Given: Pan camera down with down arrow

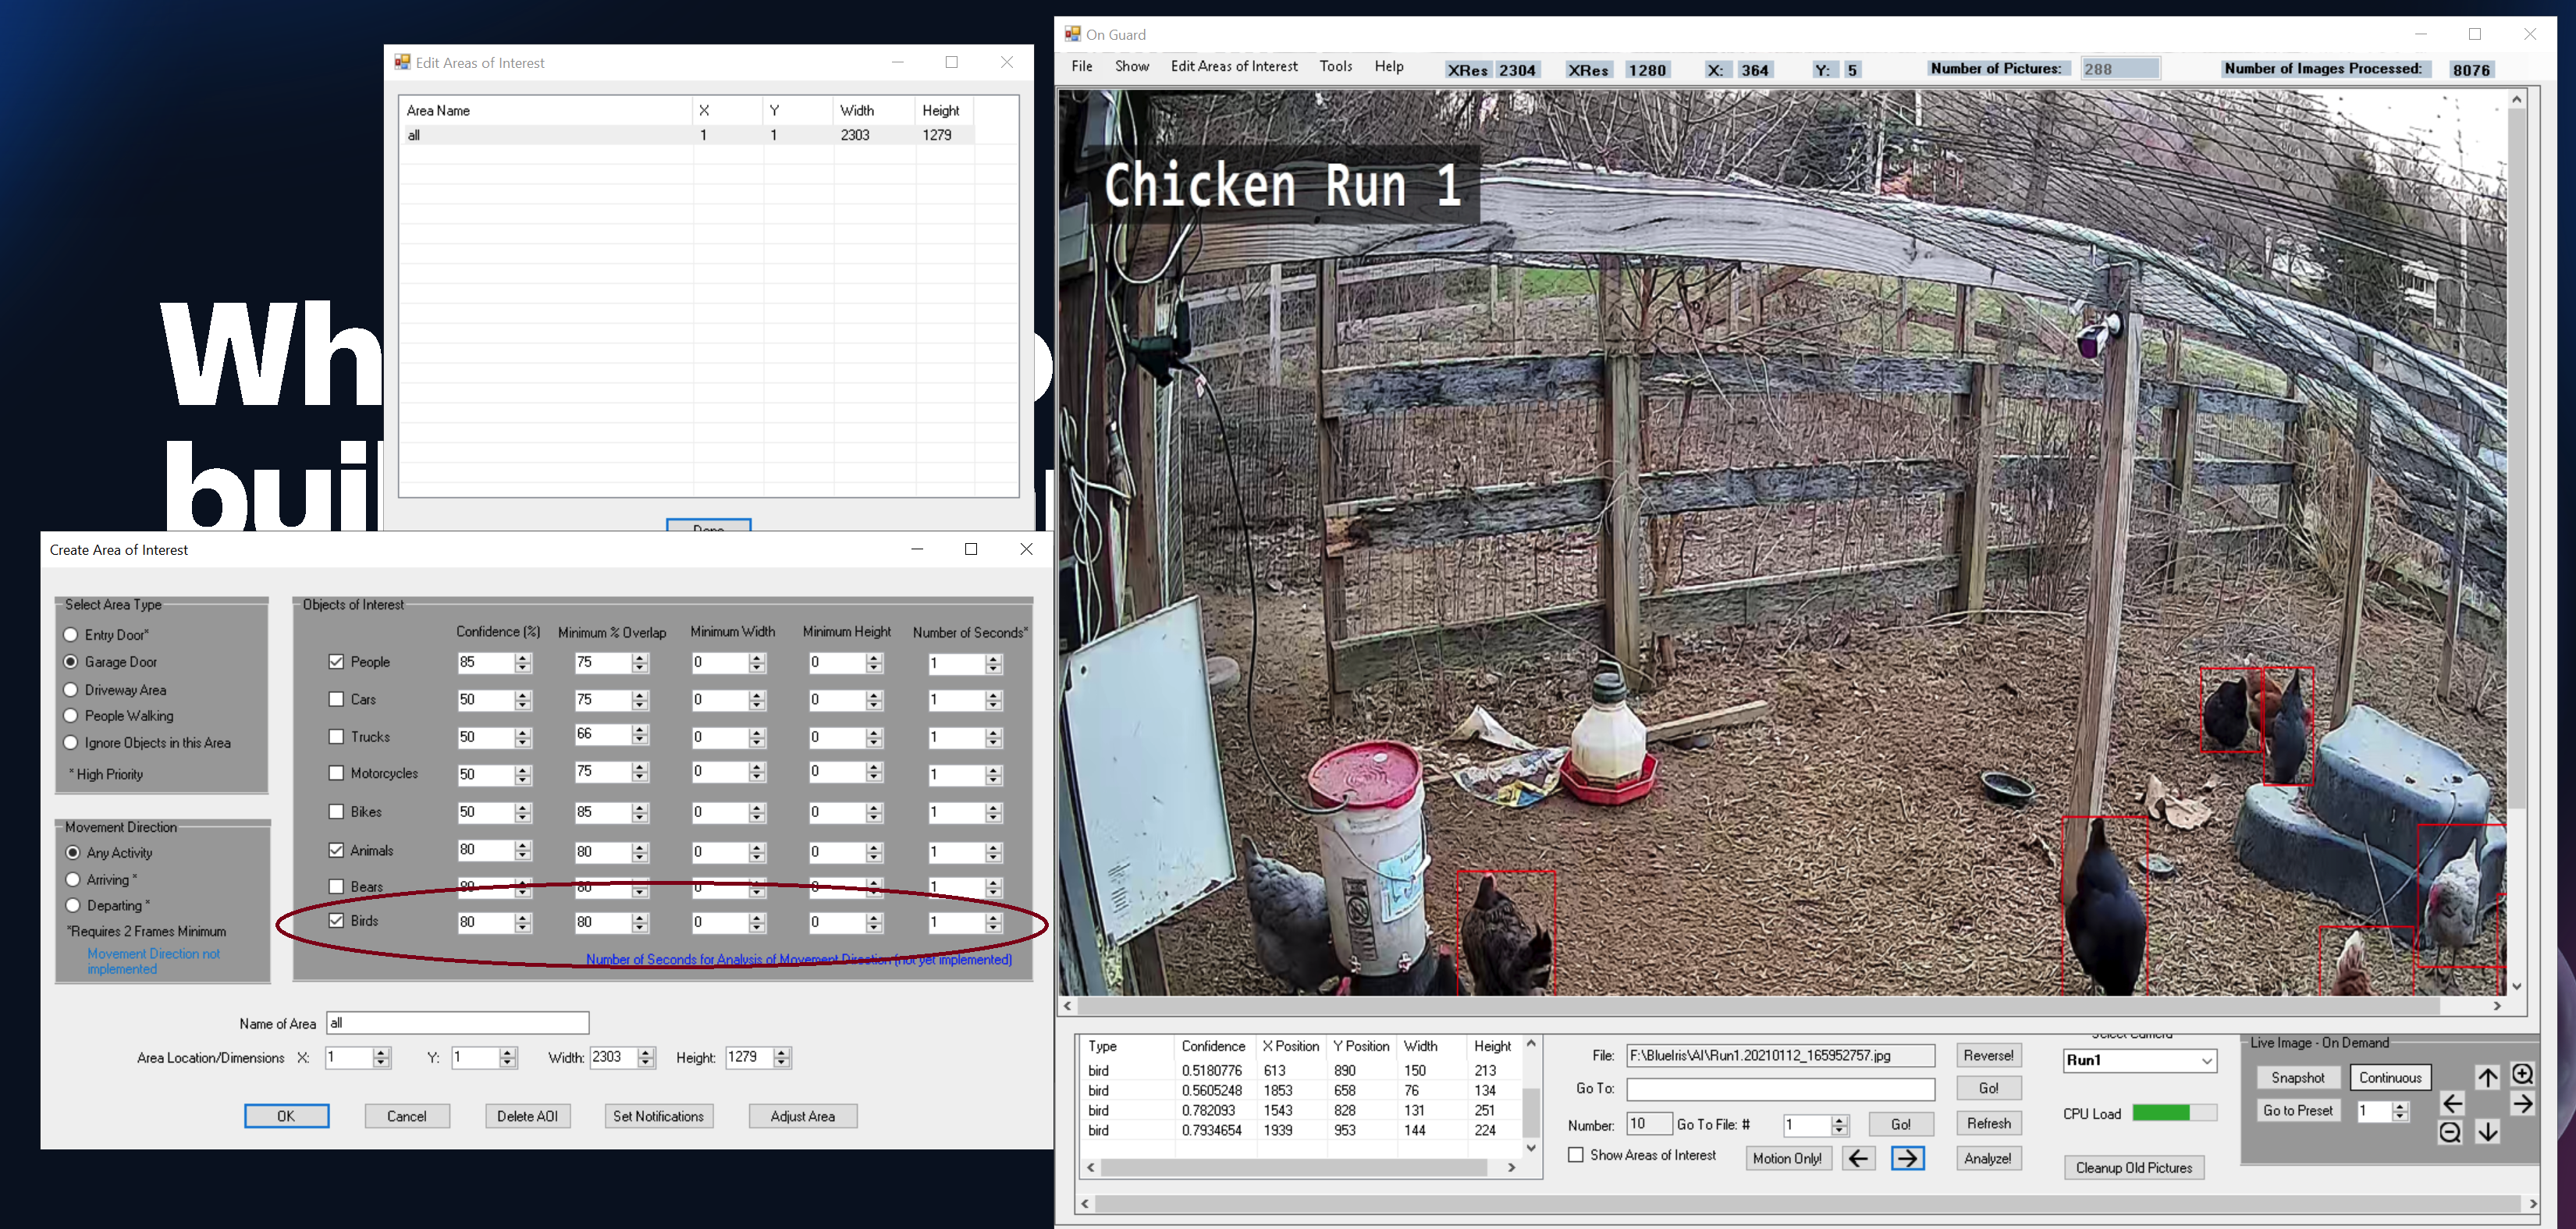Looking at the screenshot, I should coord(2487,1132).
